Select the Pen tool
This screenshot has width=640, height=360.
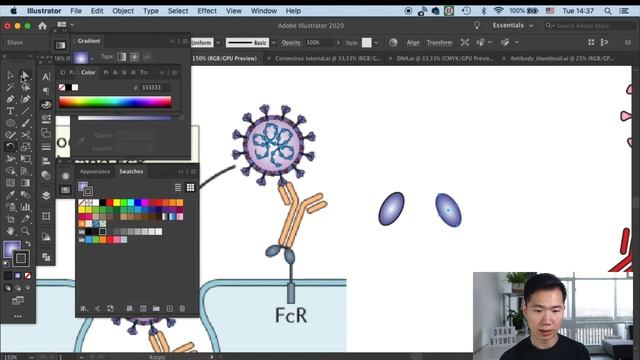(10, 99)
